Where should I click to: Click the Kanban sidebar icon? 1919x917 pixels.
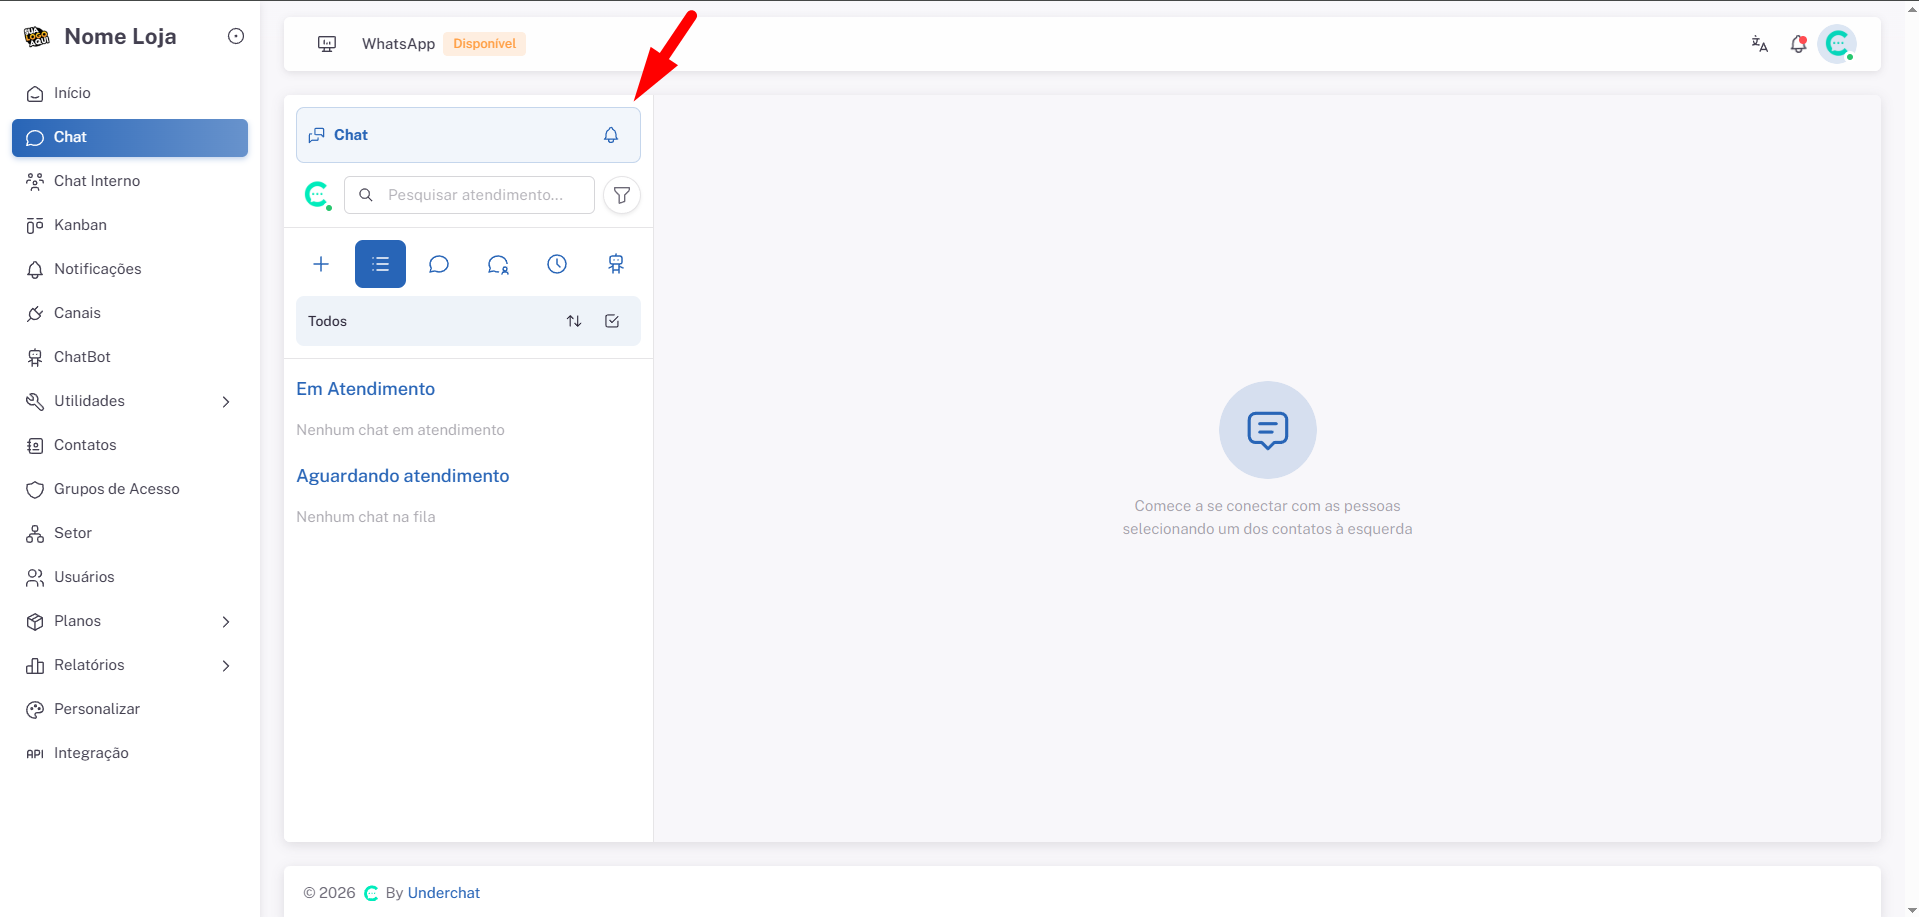coord(35,226)
